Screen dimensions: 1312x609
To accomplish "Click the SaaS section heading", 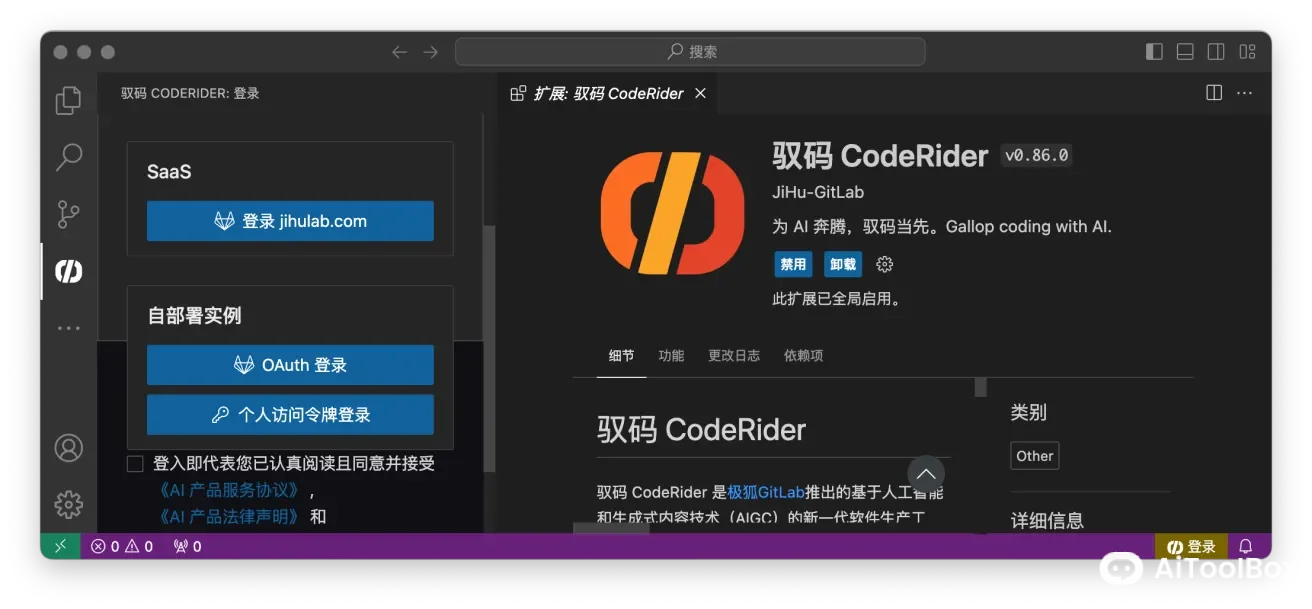I will [x=169, y=172].
